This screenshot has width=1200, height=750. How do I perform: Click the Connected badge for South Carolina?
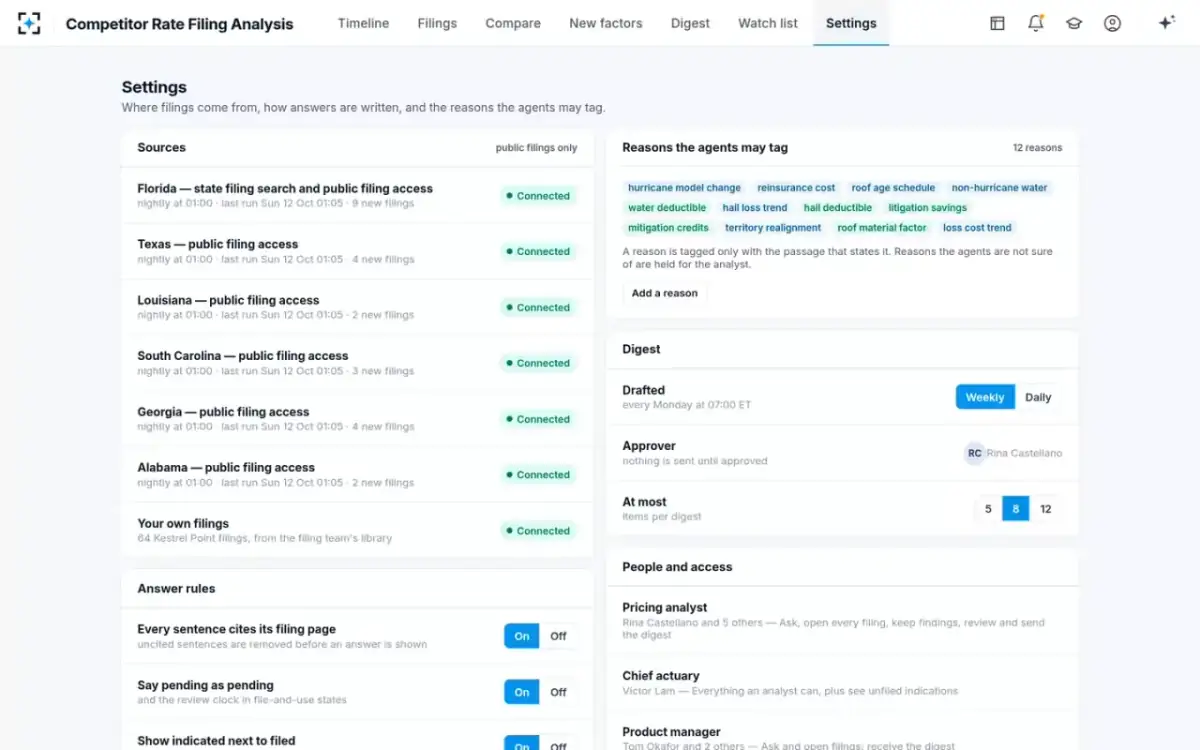point(538,364)
